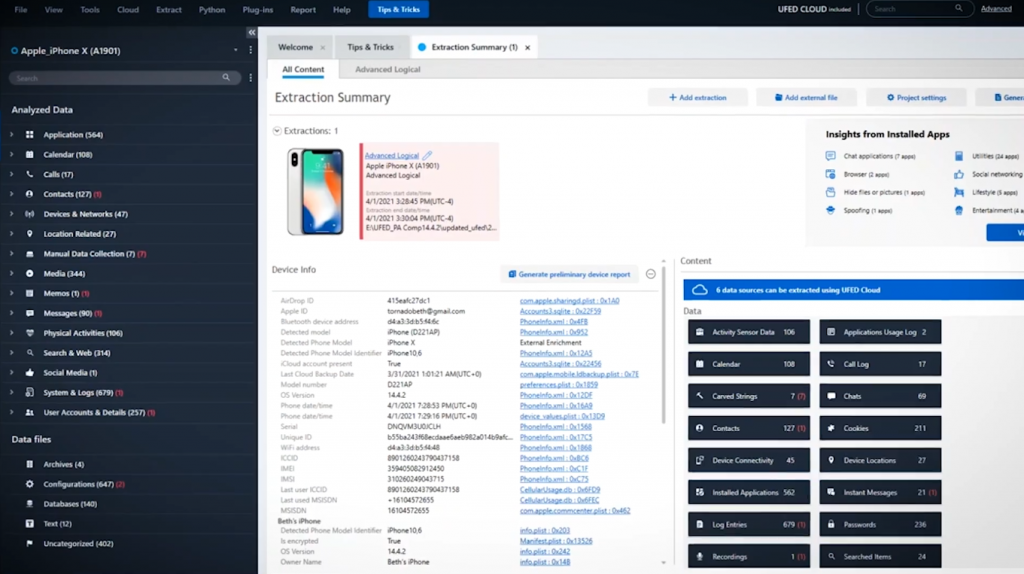Open the Python menu
The image size is (1024, 574).
212,10
